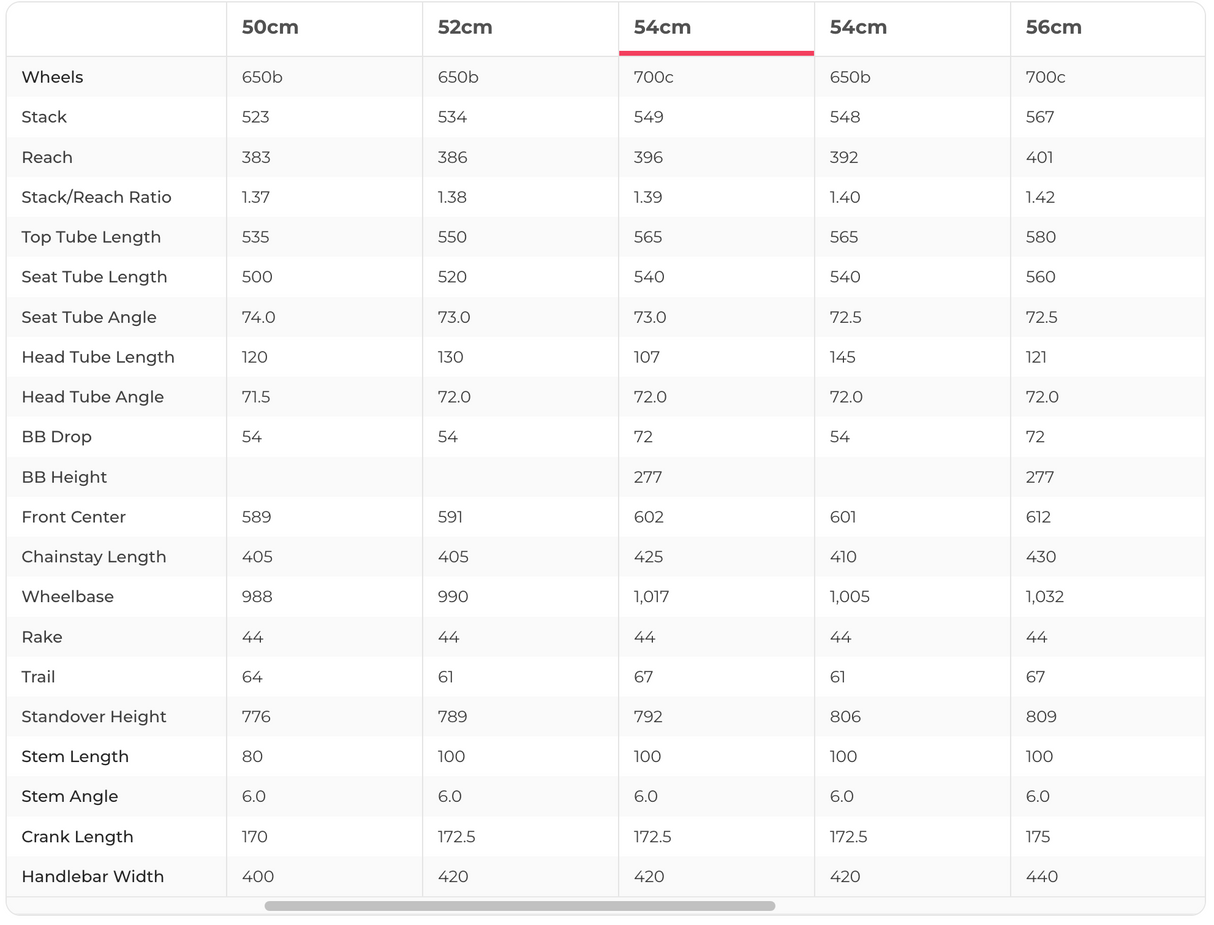
Task: Click the Head Tube Length row label
Action: [98, 357]
